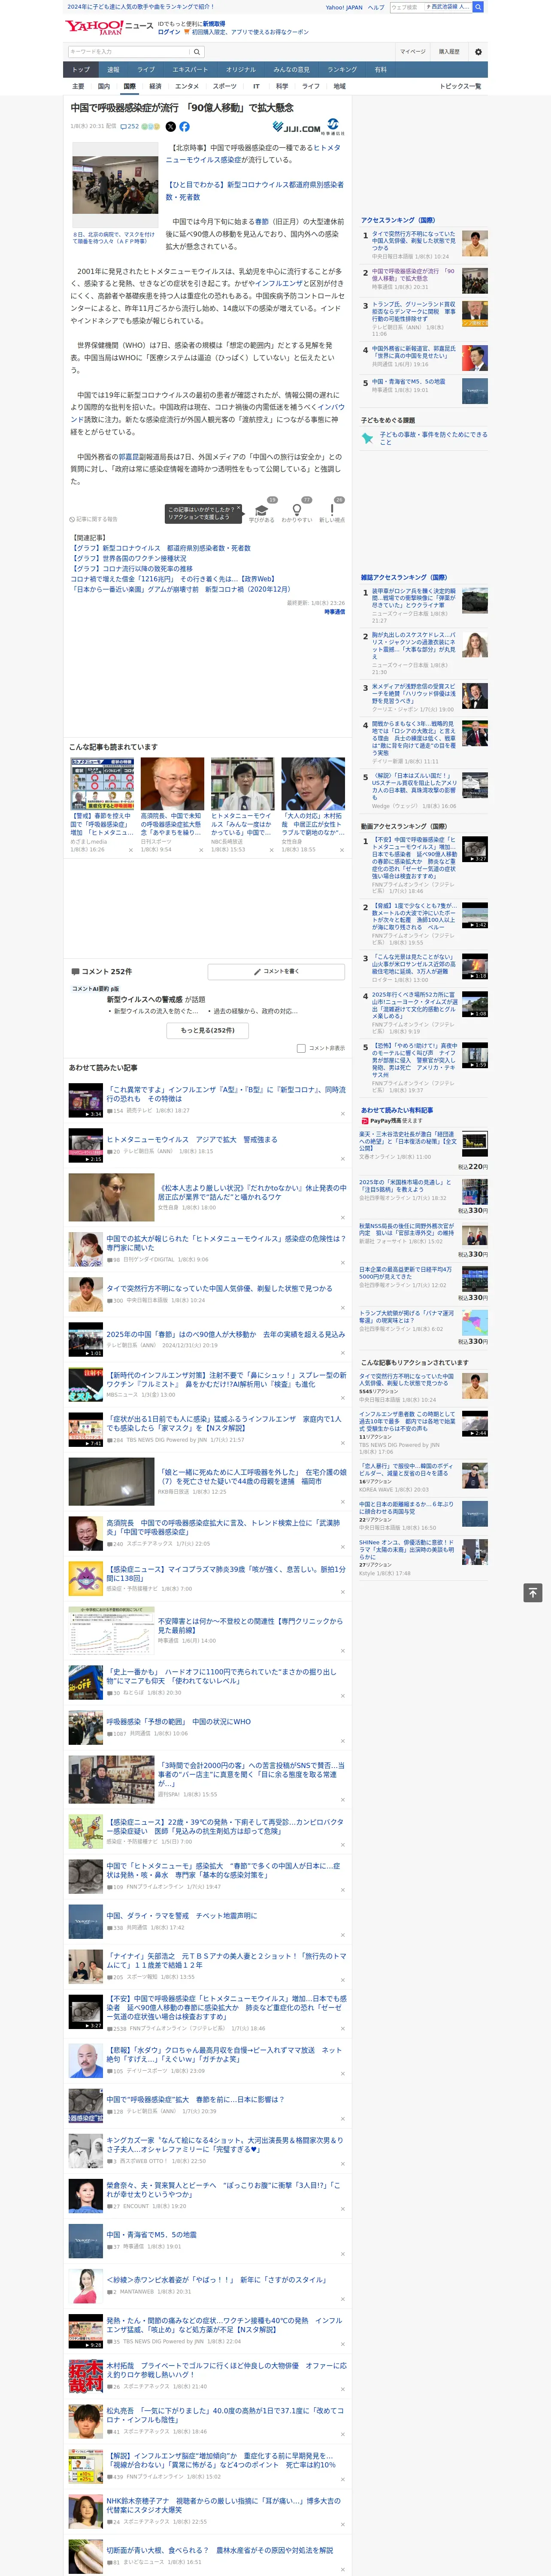Share the article on X
The height and width of the screenshot is (2576, 551).
(x=170, y=127)
